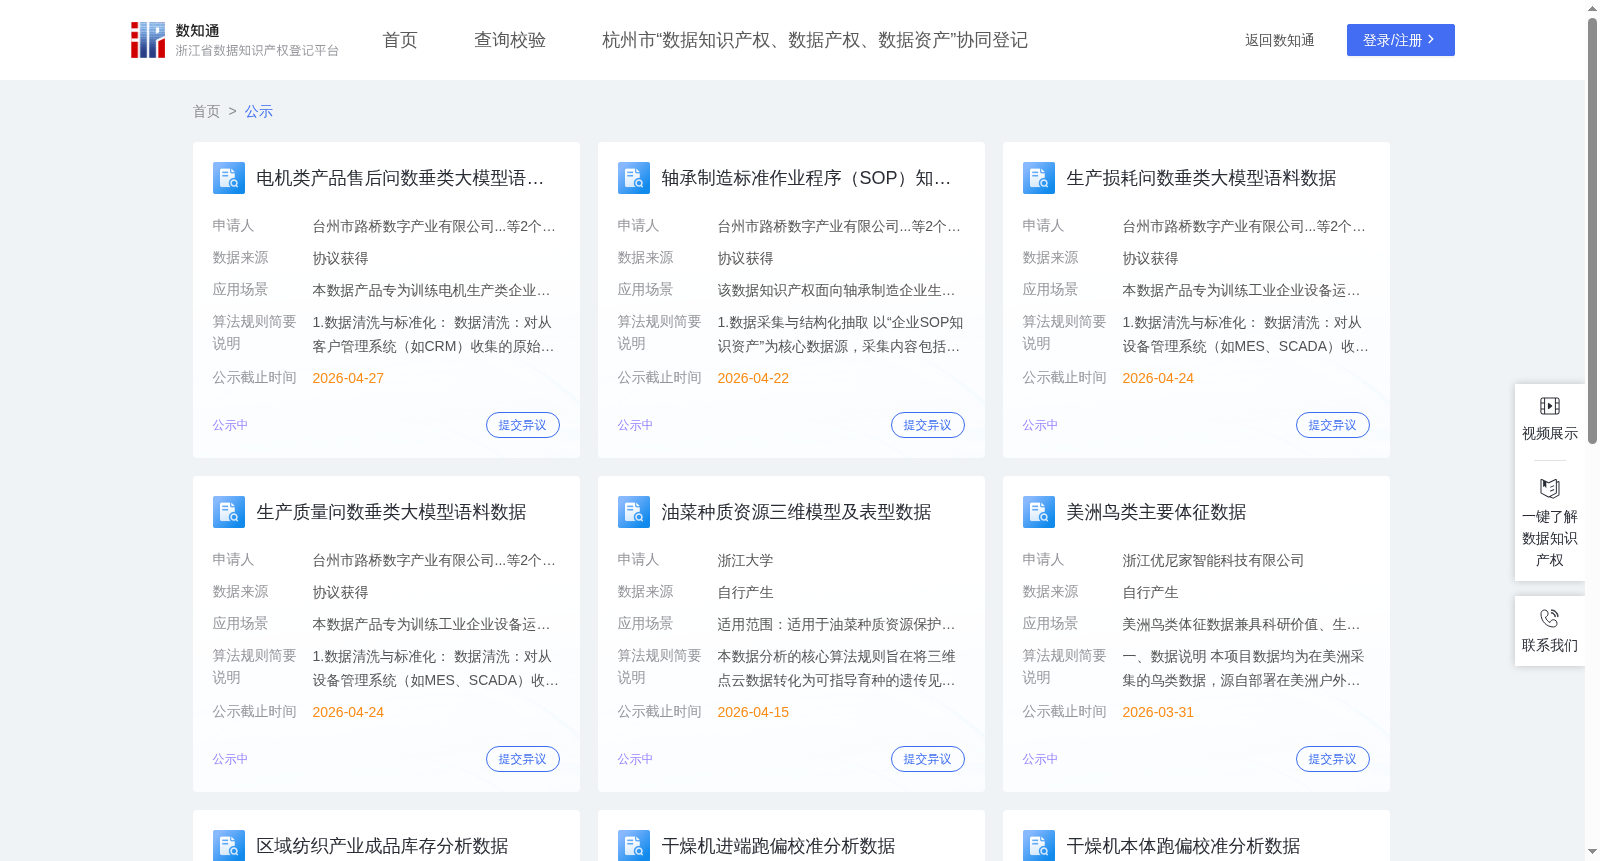Submit objection for 油菜种质资源 card
The image size is (1600, 861).
point(927,759)
